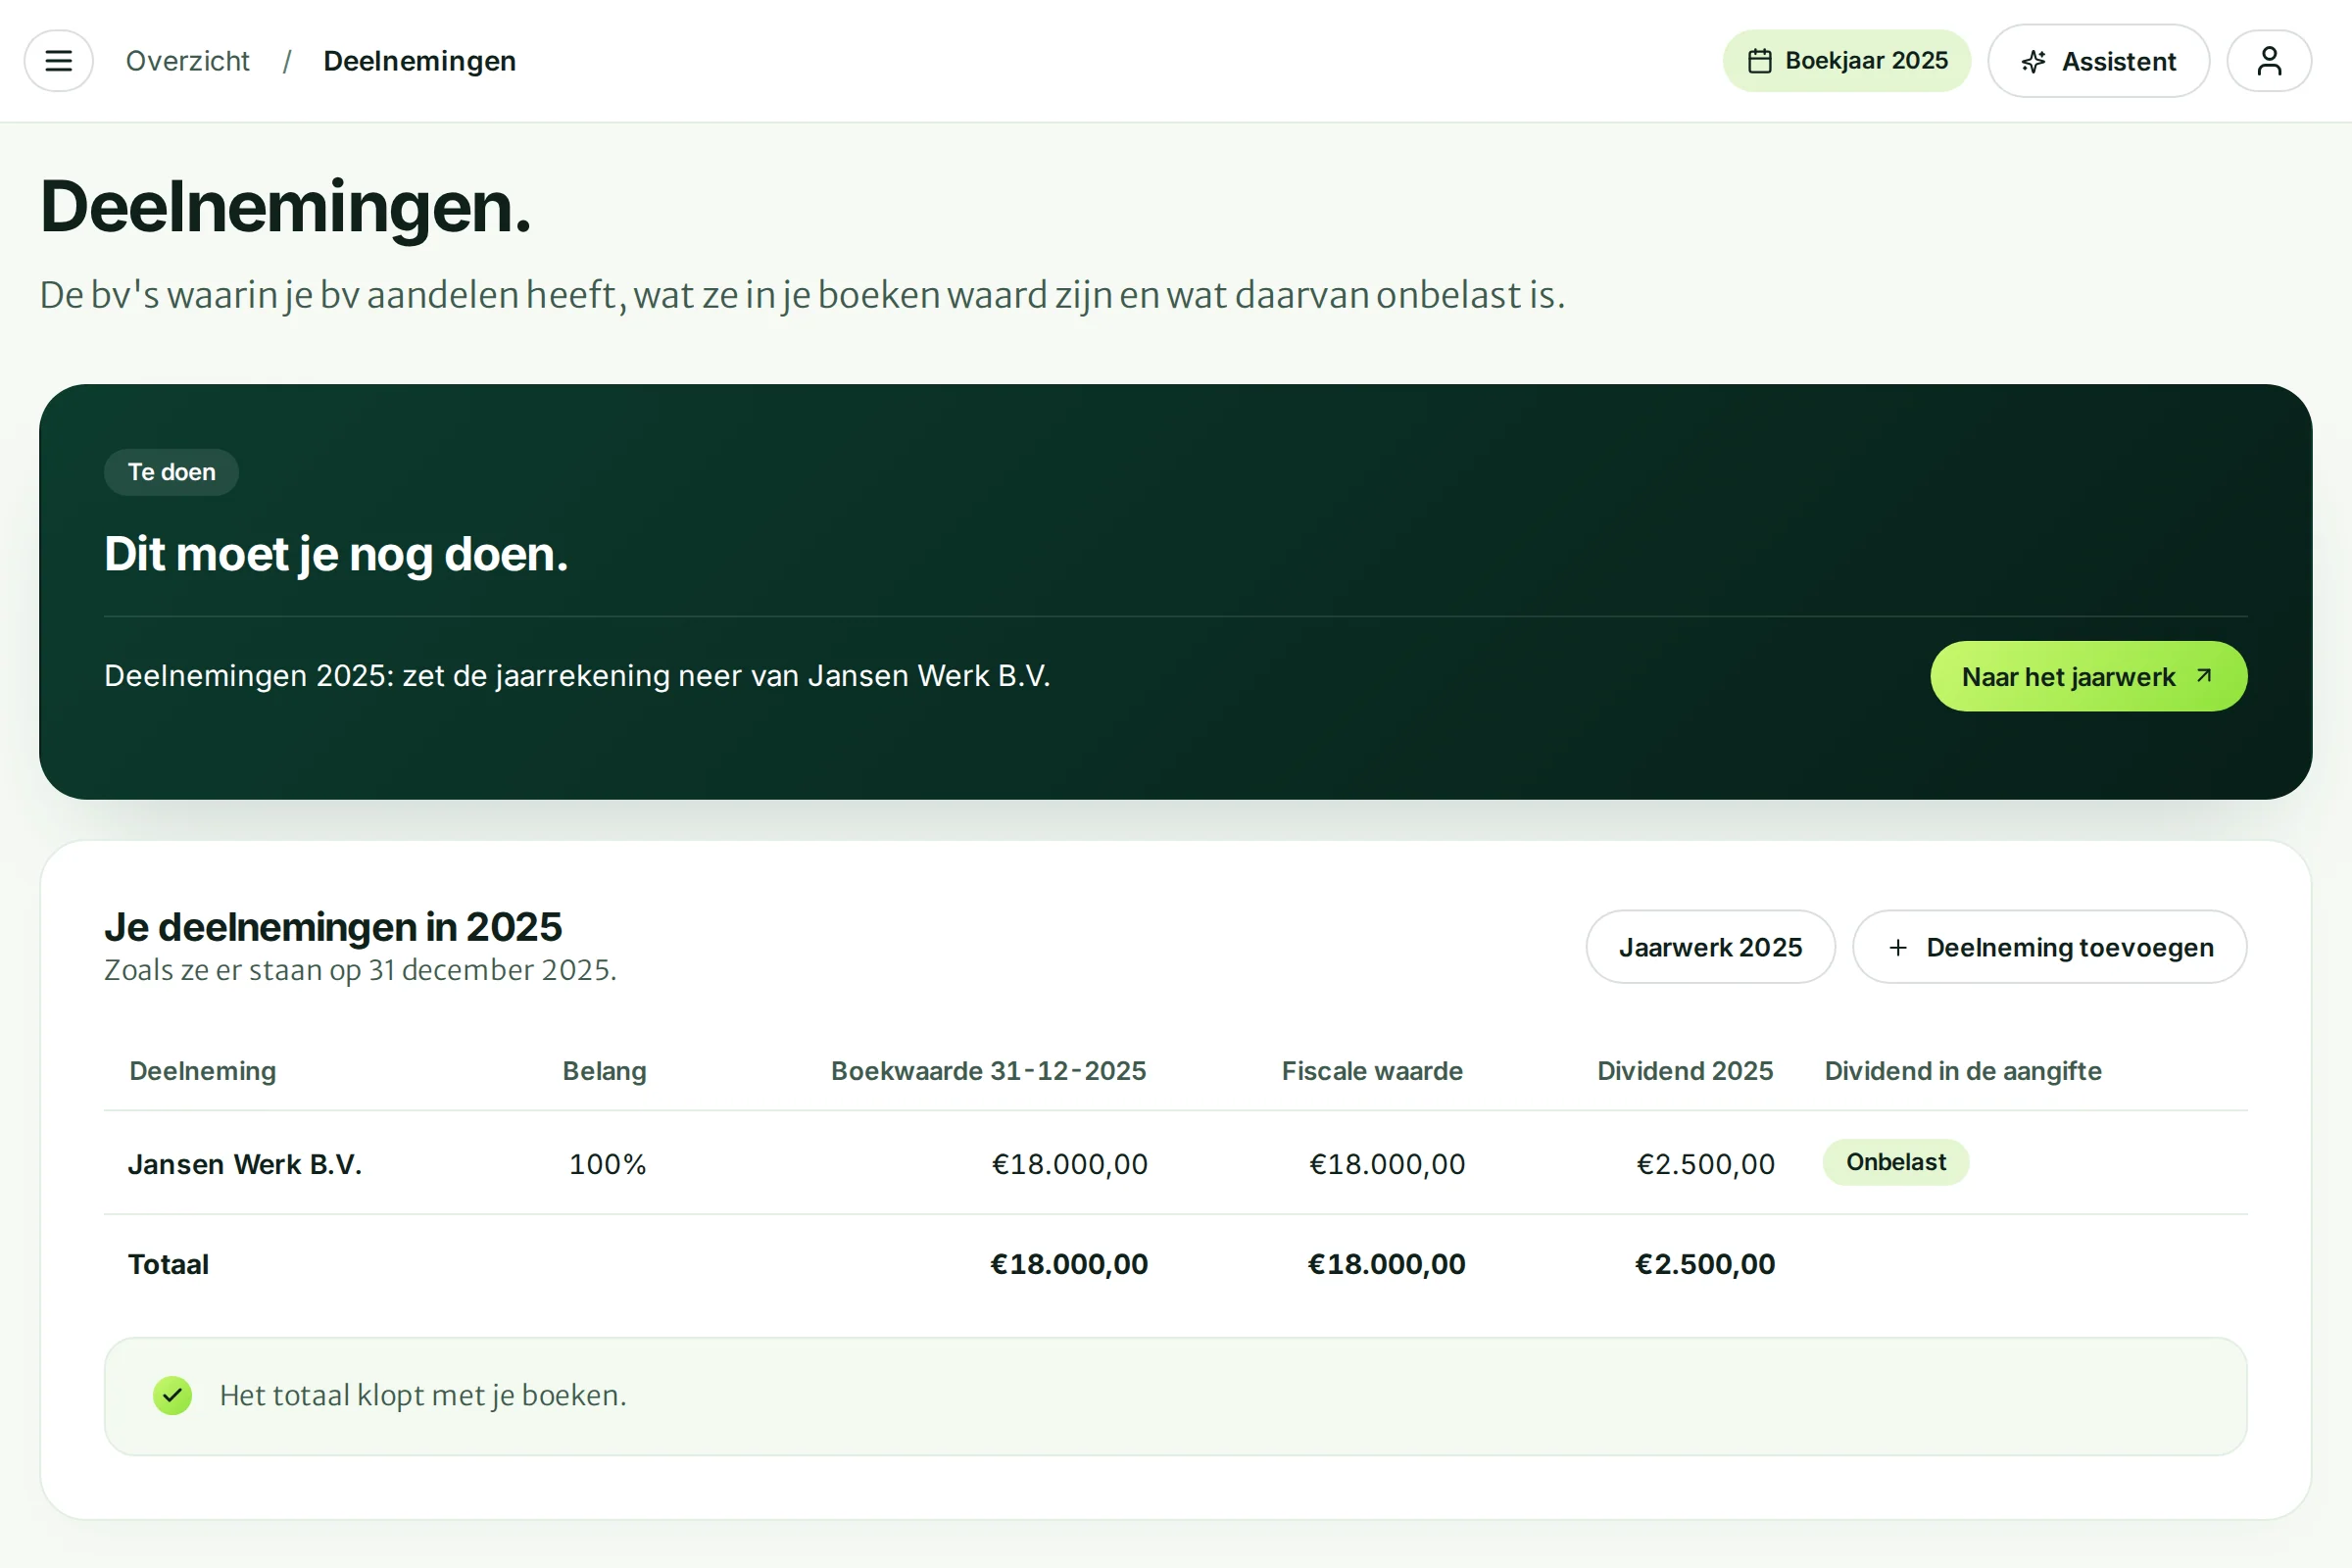
Task: Click the Totaal dividend €2.500,00
Action: (x=1705, y=1264)
